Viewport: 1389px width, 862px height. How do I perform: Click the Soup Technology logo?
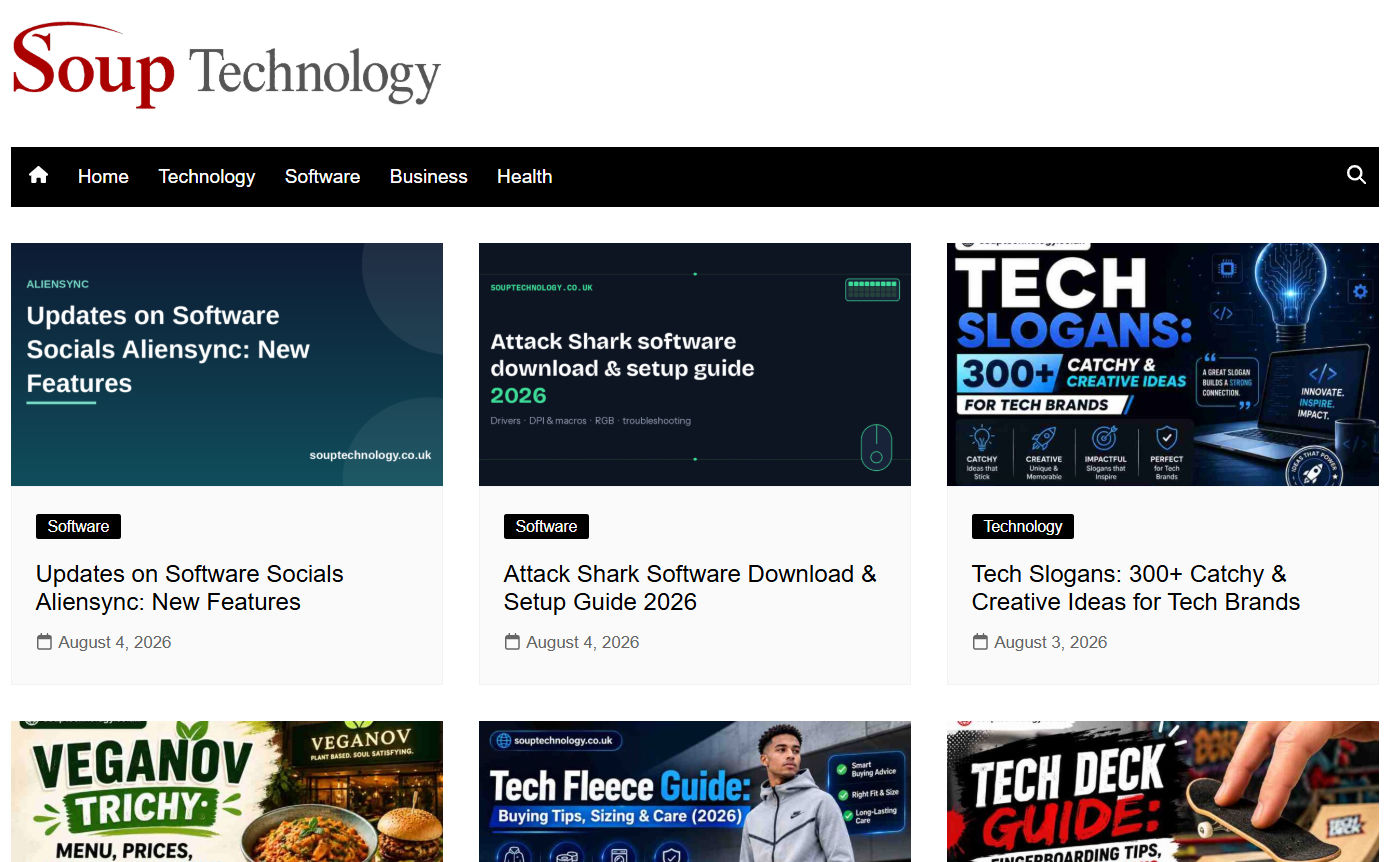coord(226,66)
